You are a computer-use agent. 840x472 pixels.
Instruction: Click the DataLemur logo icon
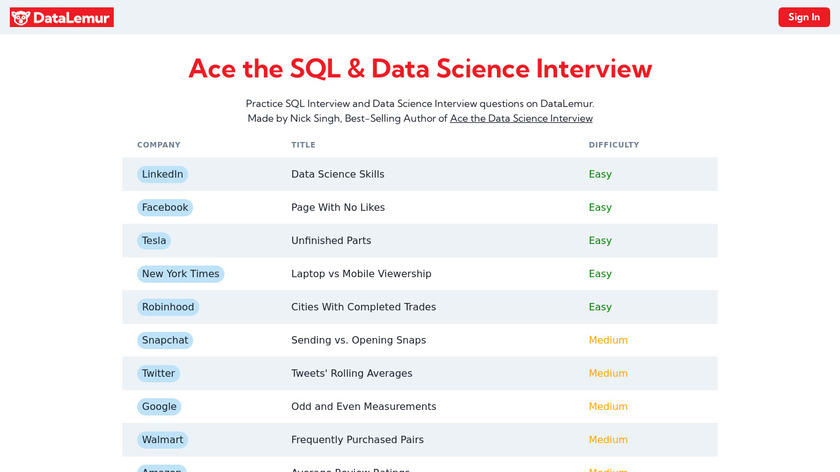pos(22,17)
